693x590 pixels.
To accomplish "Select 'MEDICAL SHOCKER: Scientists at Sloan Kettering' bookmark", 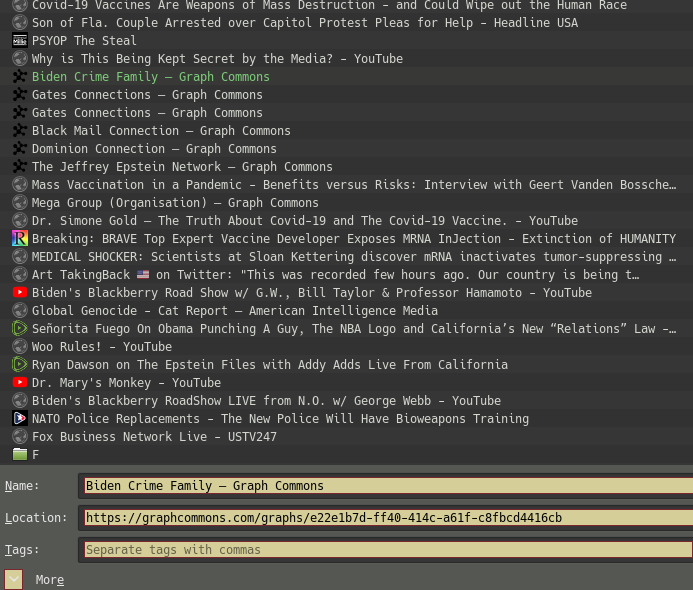I will click(x=346, y=256).
